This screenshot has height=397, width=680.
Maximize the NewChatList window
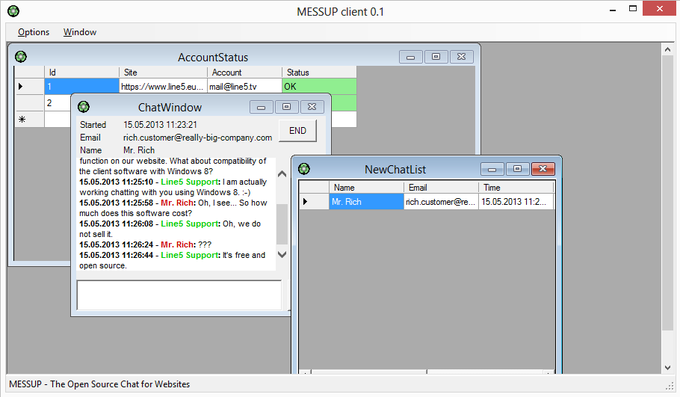point(517,169)
